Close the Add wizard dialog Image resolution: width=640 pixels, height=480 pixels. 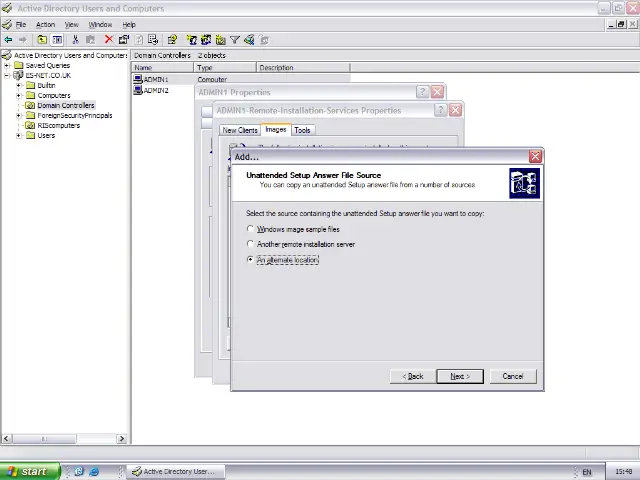tap(535, 156)
